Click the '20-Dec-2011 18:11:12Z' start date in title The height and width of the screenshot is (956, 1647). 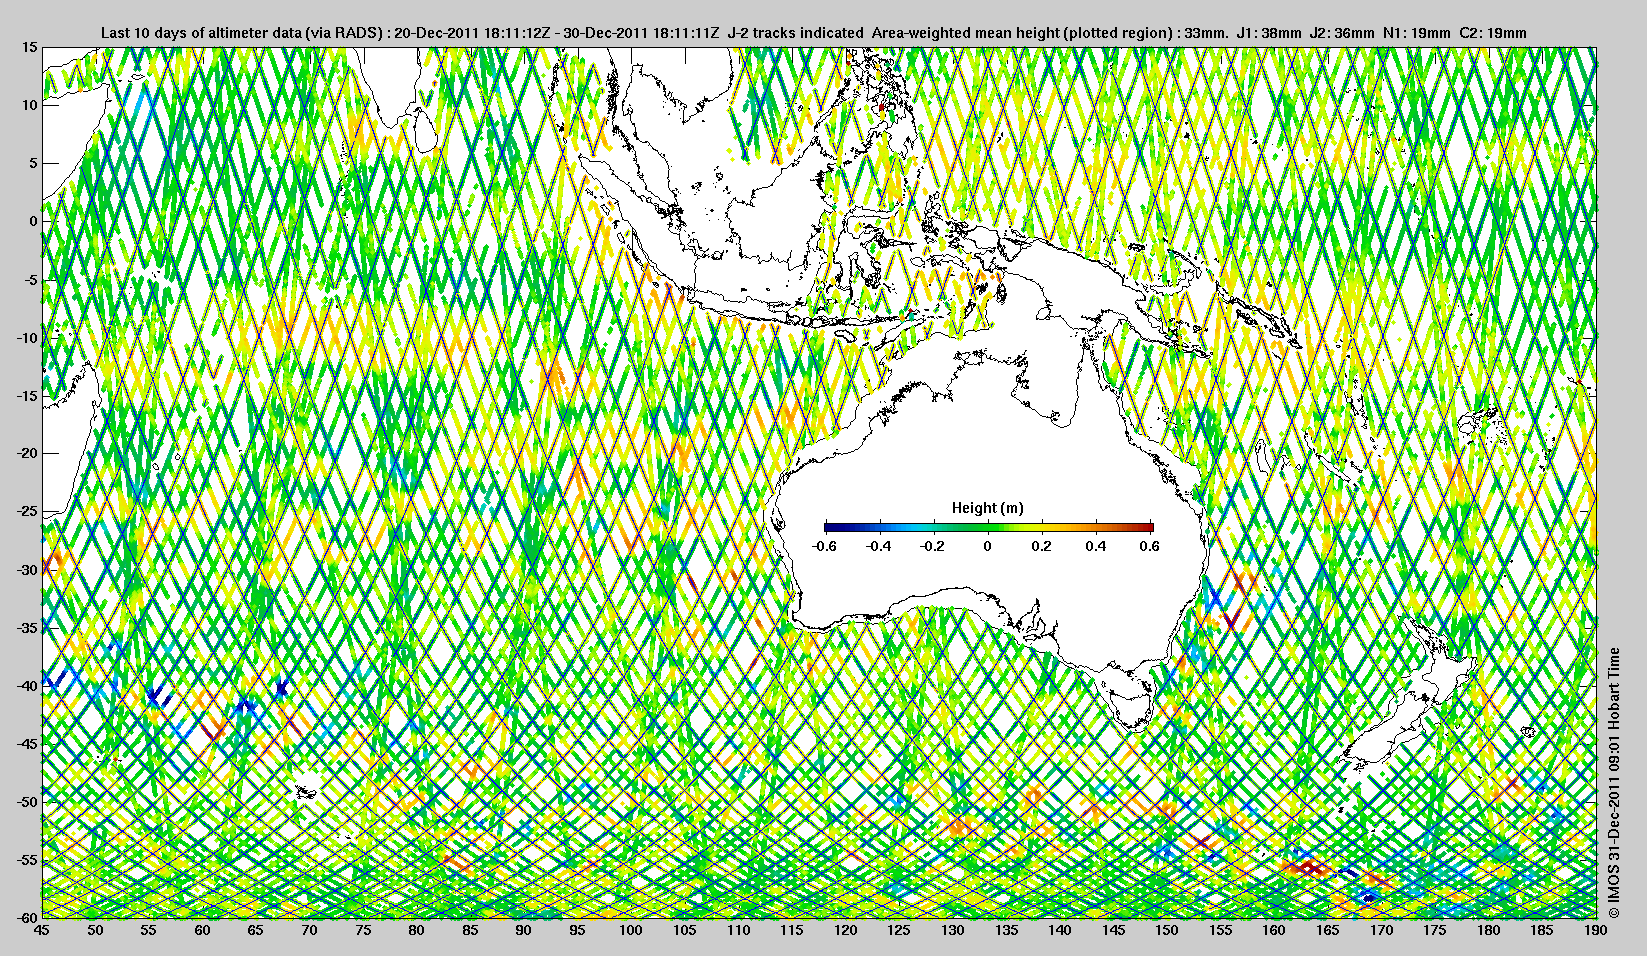(474, 33)
